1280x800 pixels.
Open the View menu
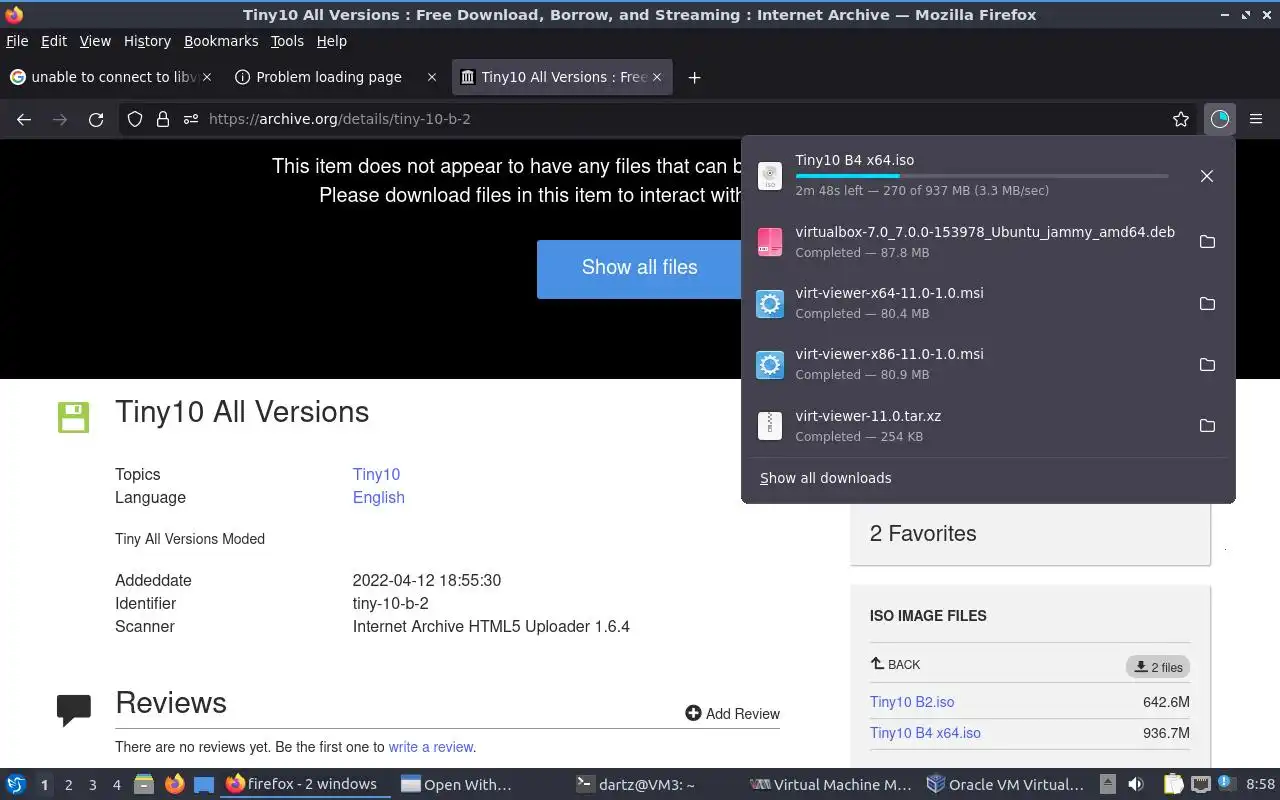pyautogui.click(x=95, y=41)
